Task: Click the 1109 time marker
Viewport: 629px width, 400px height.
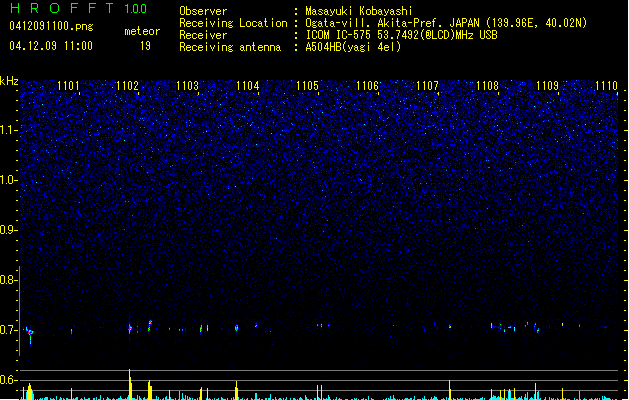Action: tap(547, 85)
